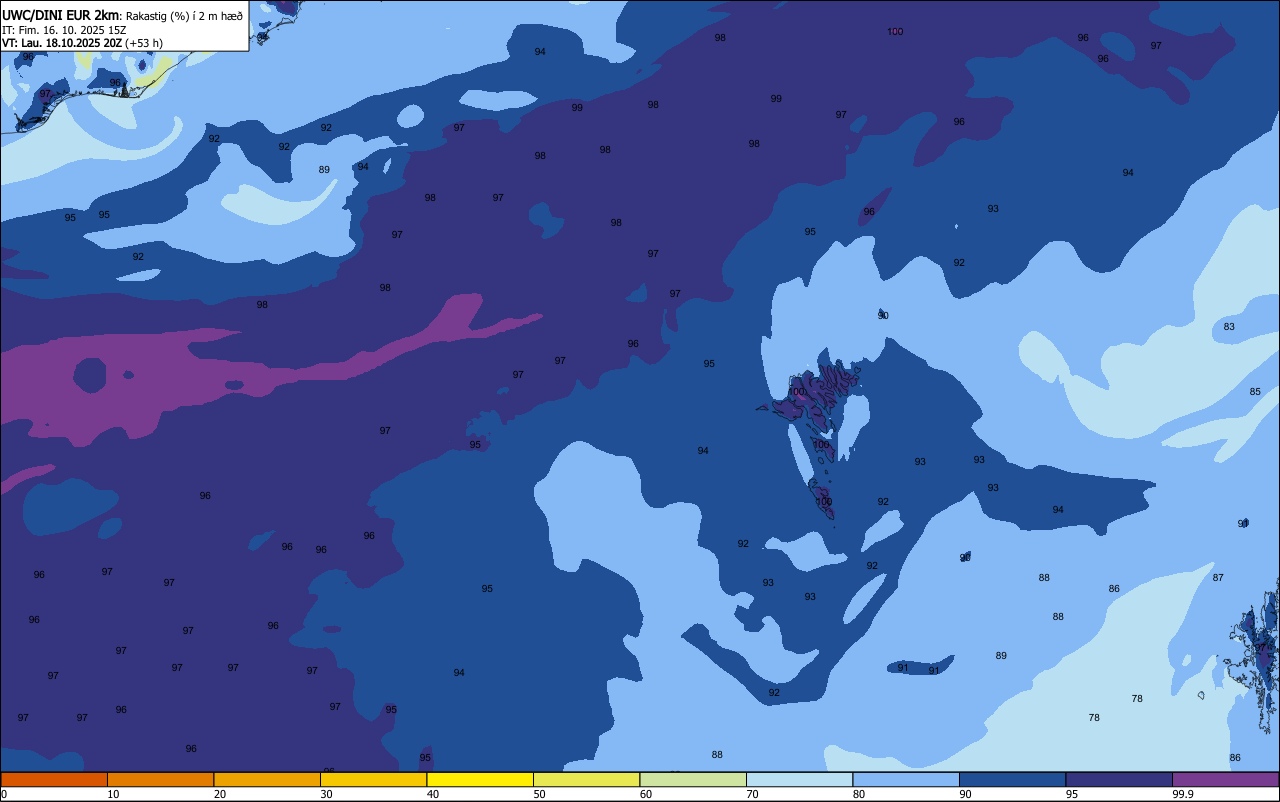The height and width of the screenshot is (802, 1280).
Task: Pick the purple legend swatch above 99.9
Action: tap(1226, 779)
